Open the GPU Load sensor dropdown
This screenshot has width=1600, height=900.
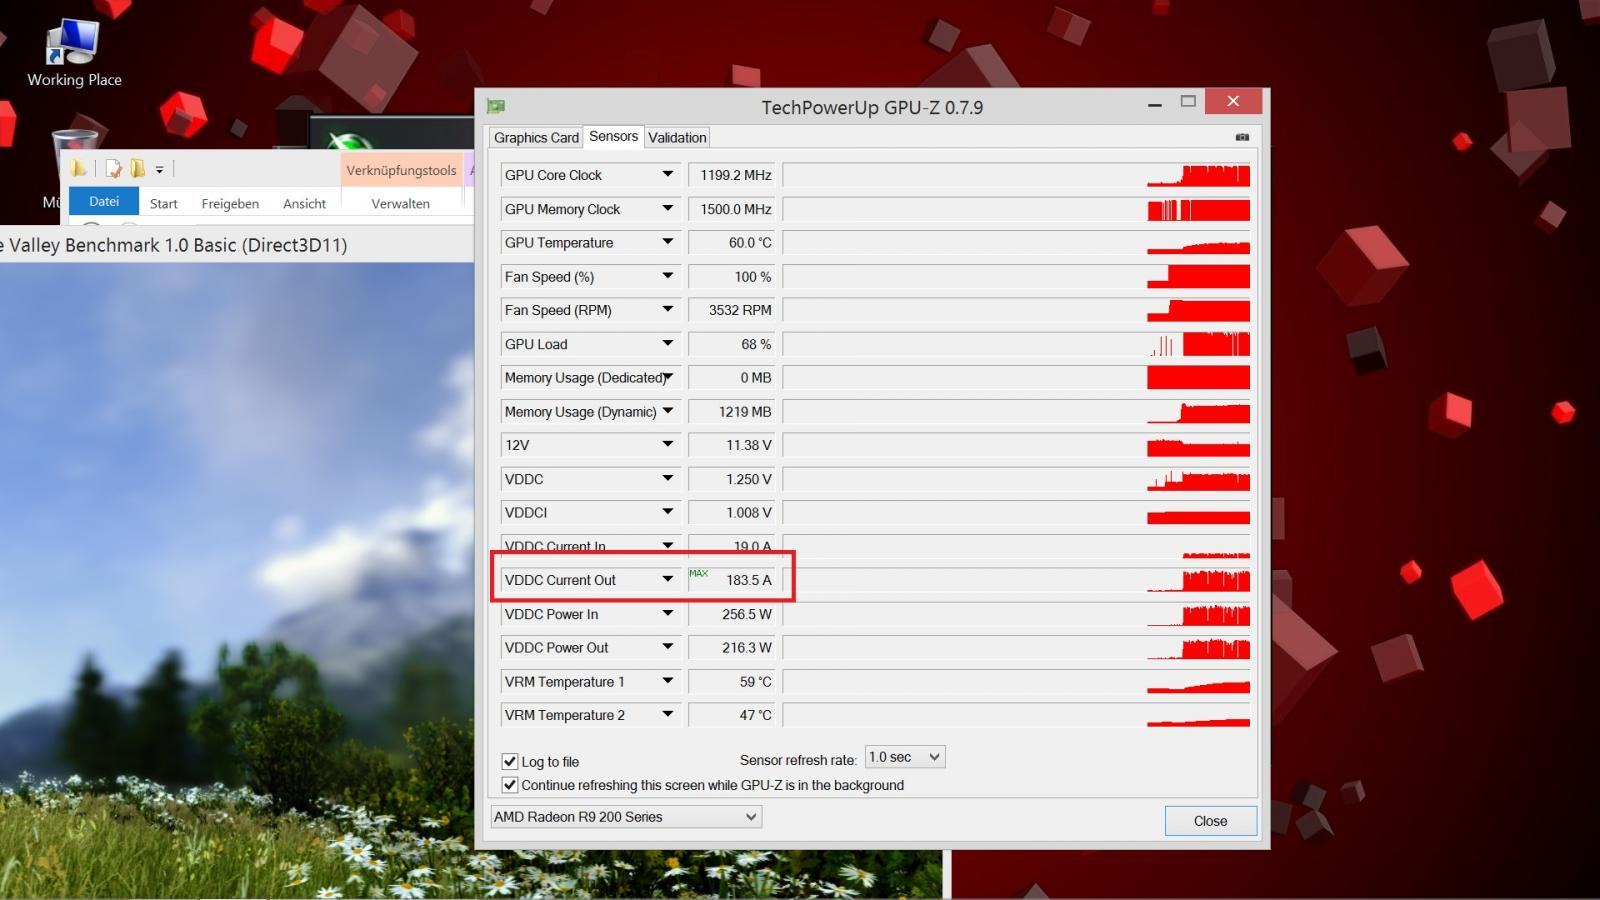pos(668,344)
